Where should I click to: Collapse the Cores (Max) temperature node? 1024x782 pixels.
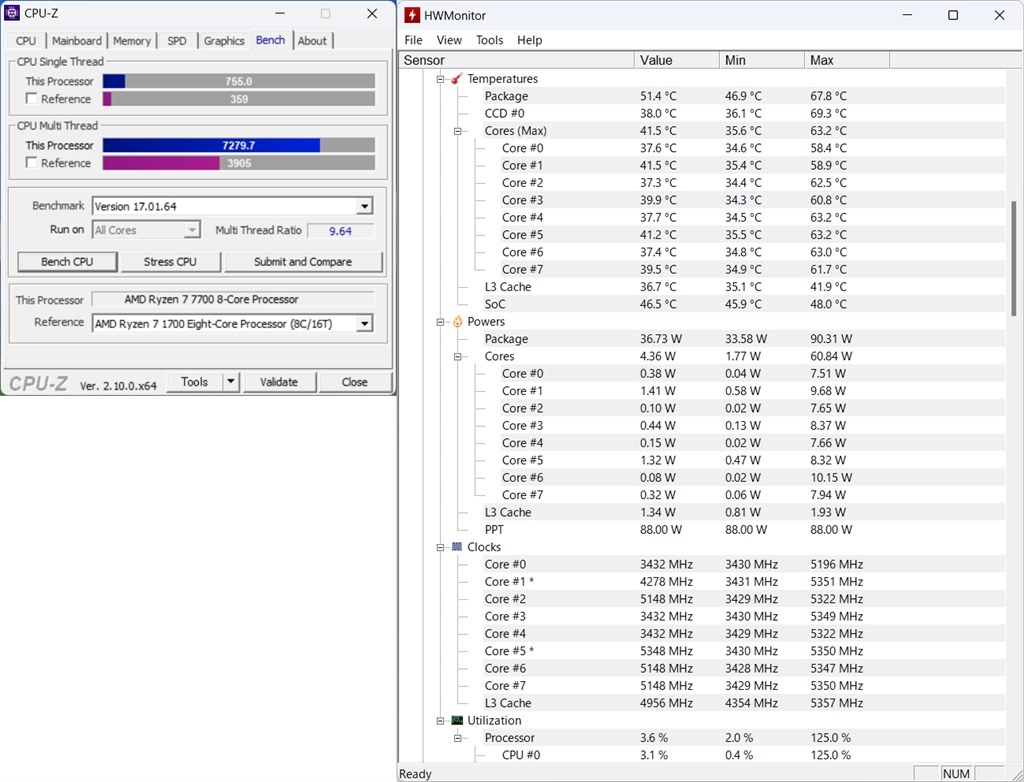coord(458,131)
